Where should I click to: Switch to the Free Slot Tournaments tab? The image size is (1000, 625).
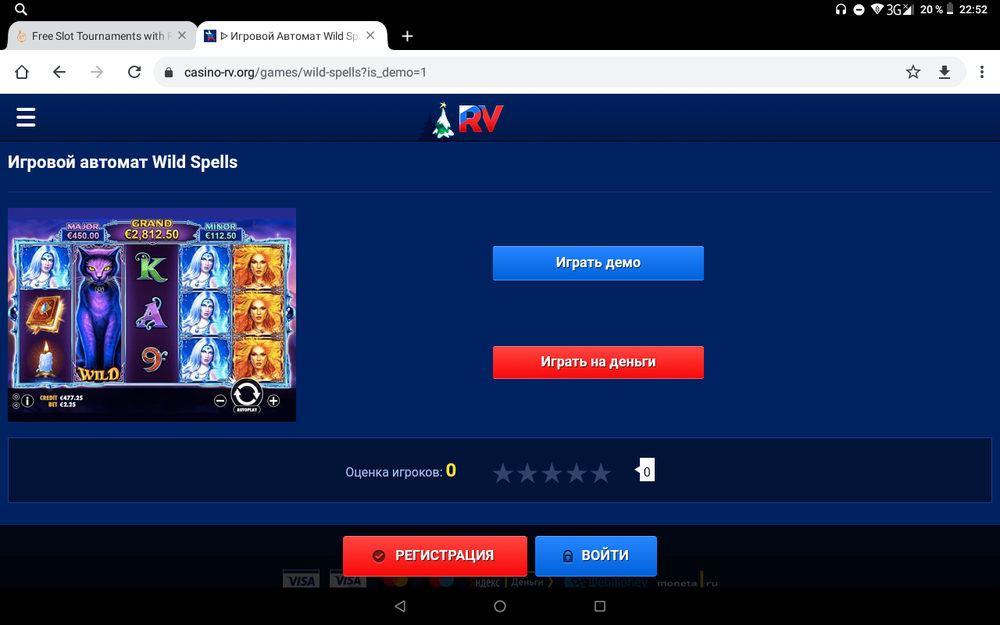point(101,36)
